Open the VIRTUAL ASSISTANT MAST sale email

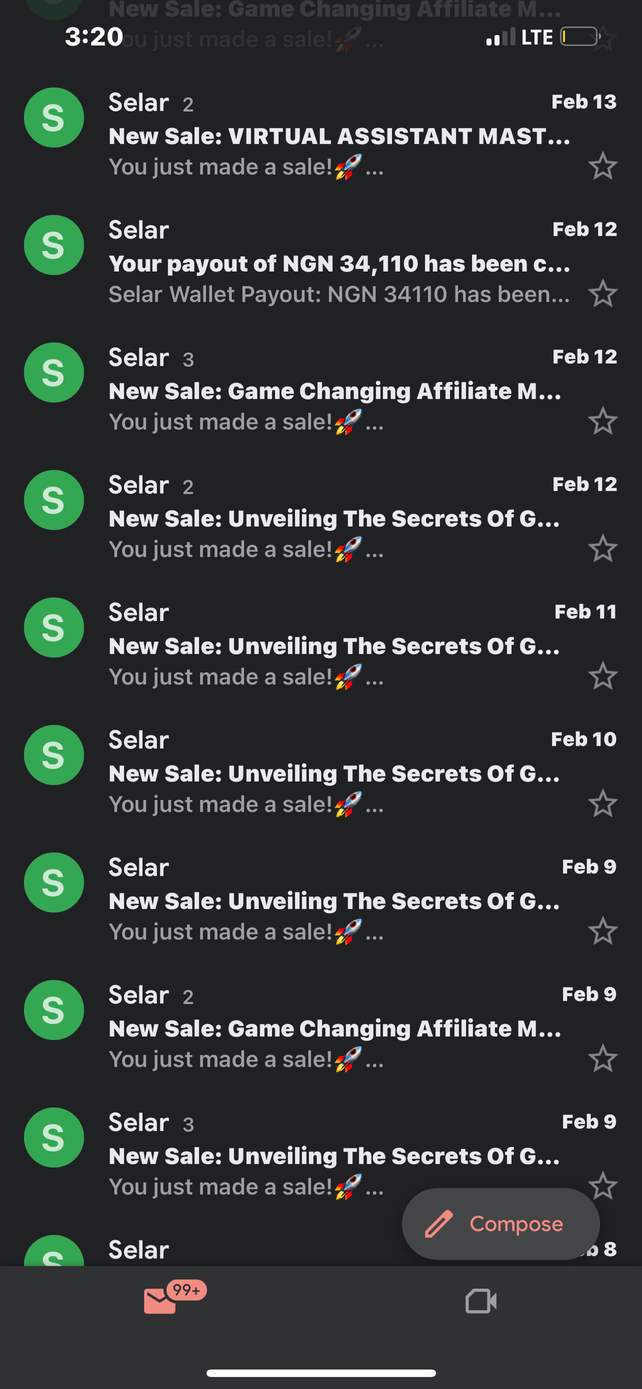pos(338,137)
